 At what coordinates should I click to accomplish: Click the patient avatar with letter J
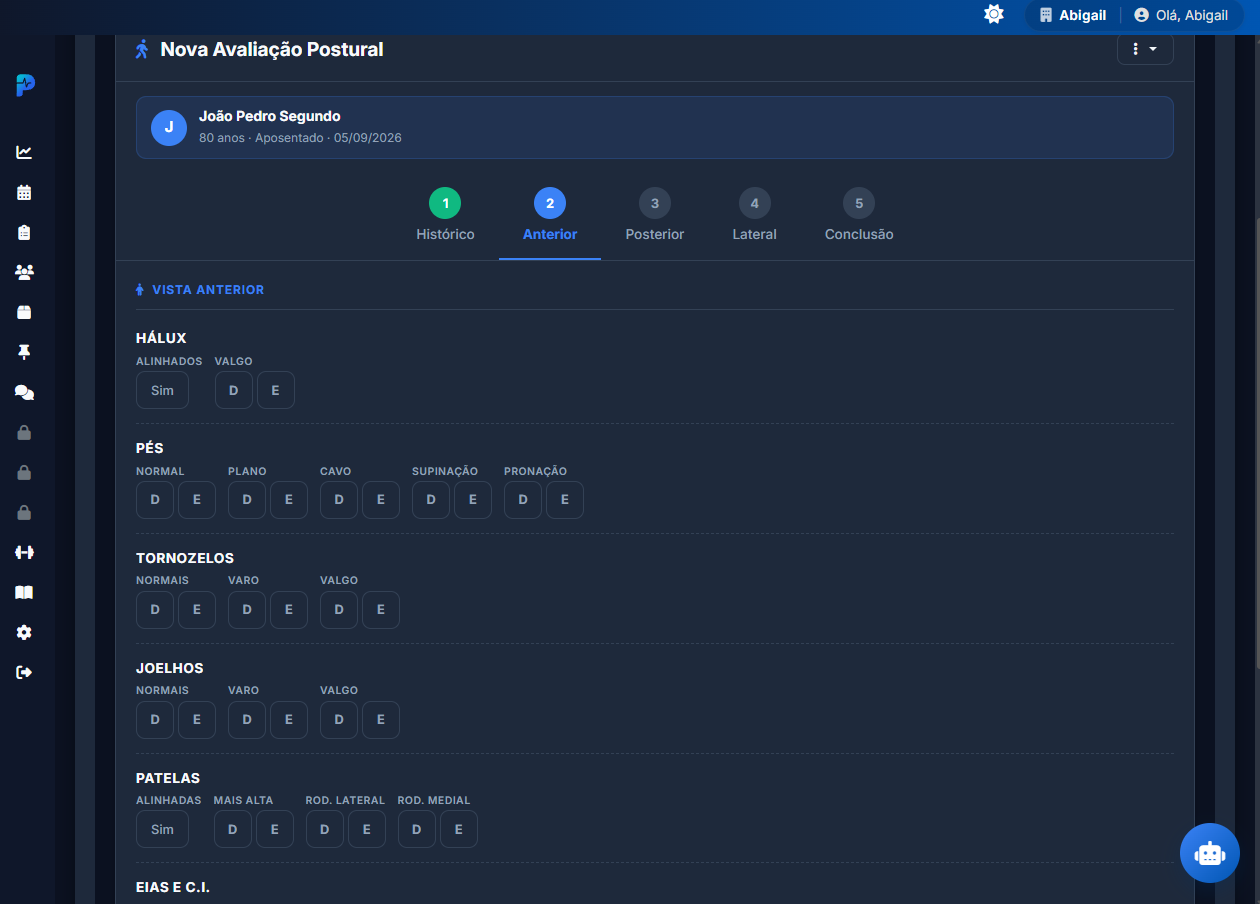(x=169, y=127)
